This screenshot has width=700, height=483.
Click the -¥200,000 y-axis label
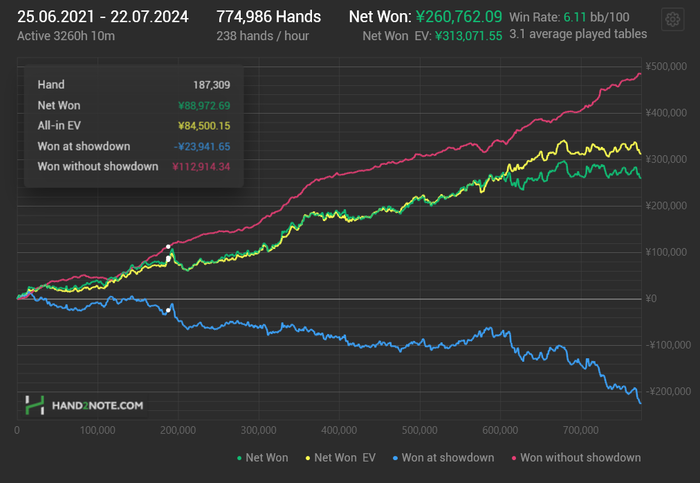pos(668,391)
